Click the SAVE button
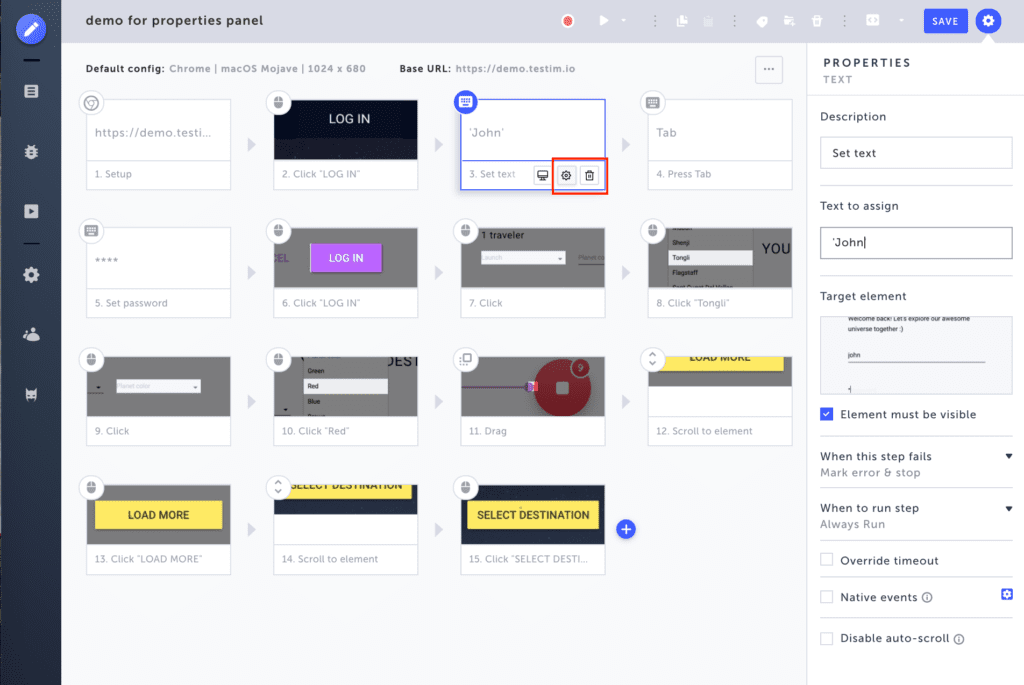 (x=945, y=21)
